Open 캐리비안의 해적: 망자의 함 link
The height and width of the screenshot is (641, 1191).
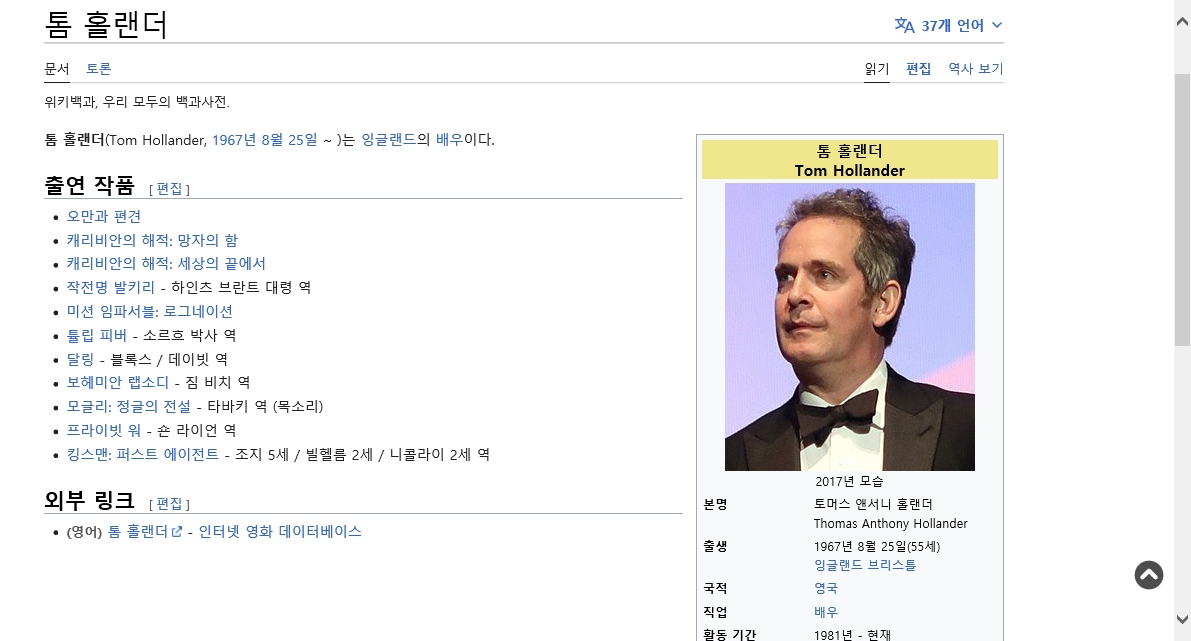152,240
